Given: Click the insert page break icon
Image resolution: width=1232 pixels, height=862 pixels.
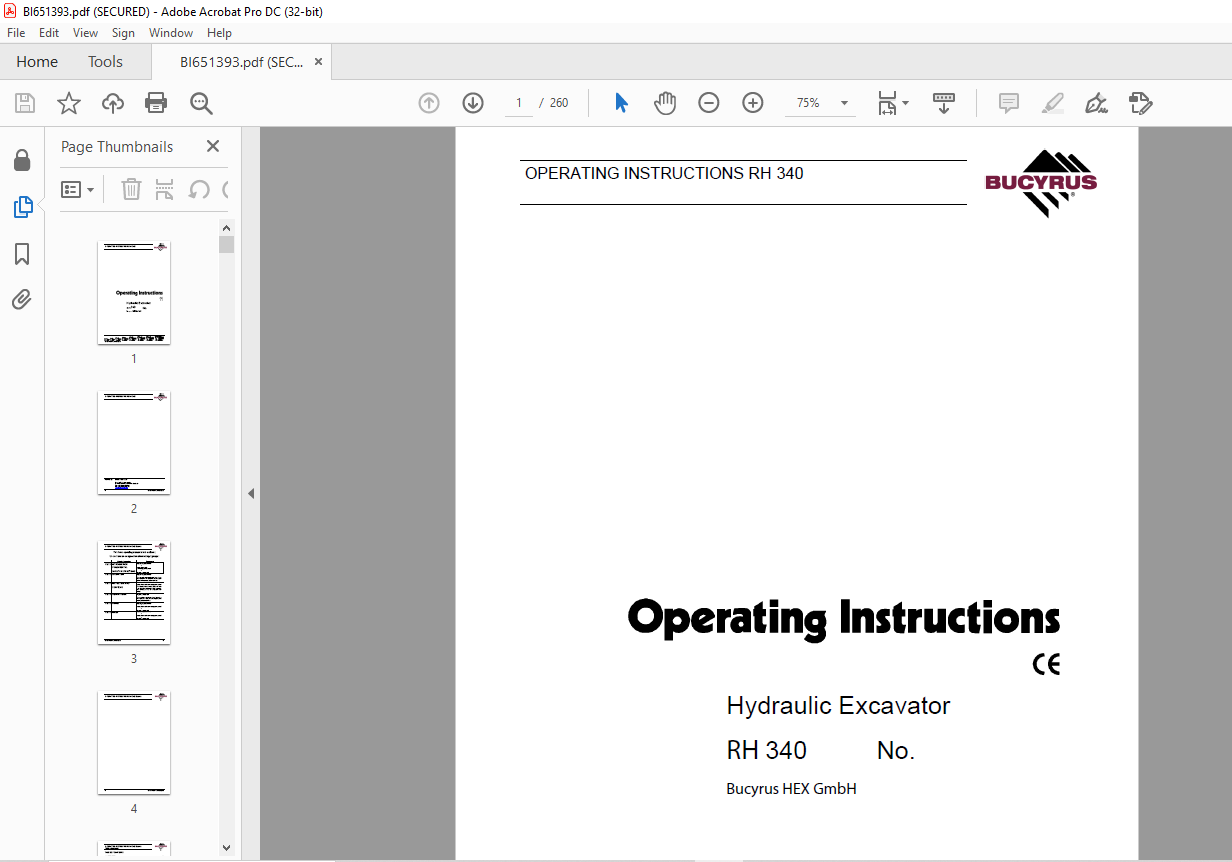Looking at the screenshot, I should point(165,189).
